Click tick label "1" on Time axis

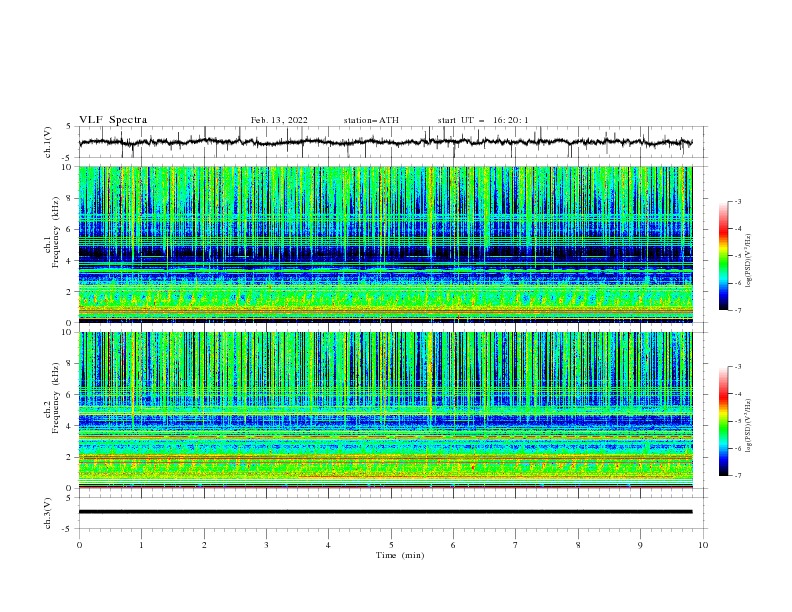[x=141, y=545]
